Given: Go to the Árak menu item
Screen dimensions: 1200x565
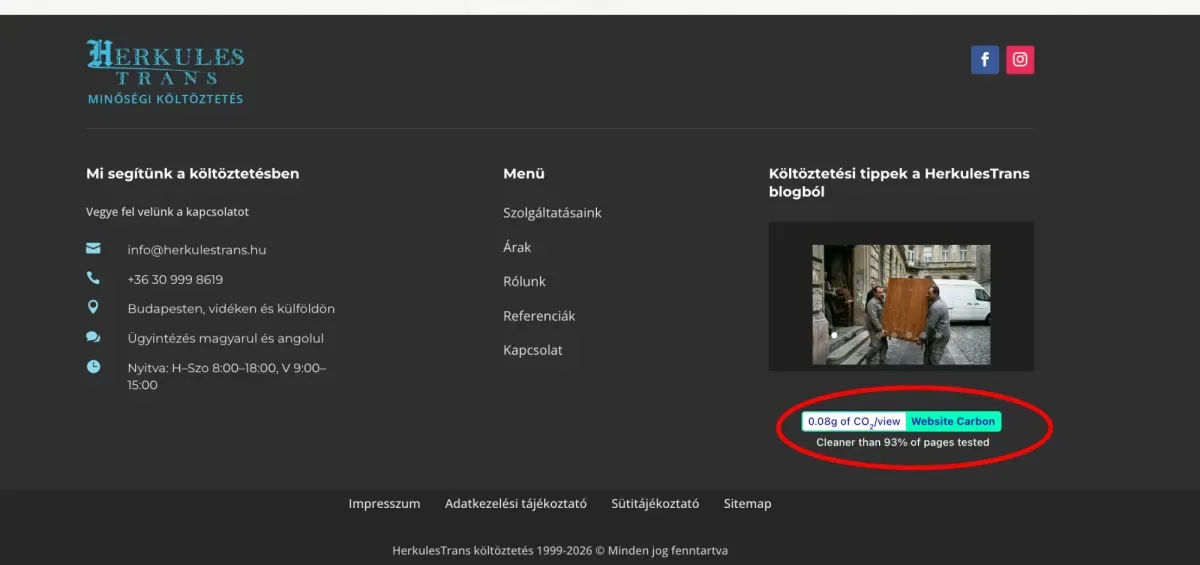Looking at the screenshot, I should click(517, 247).
